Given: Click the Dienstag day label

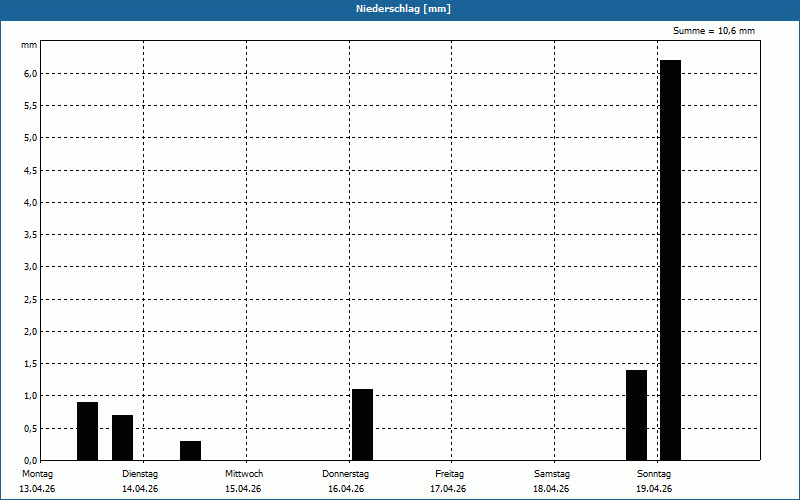Looking at the screenshot, I should pos(140,474).
